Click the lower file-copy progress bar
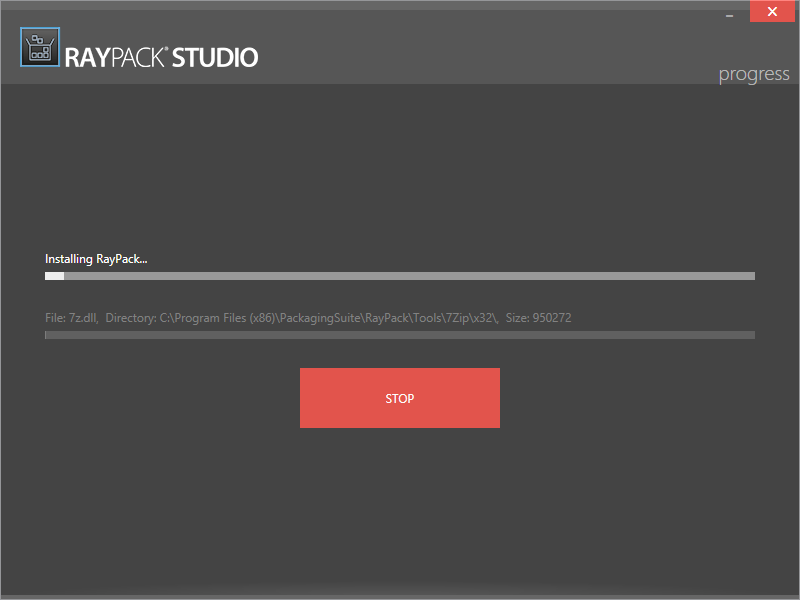 pos(400,335)
